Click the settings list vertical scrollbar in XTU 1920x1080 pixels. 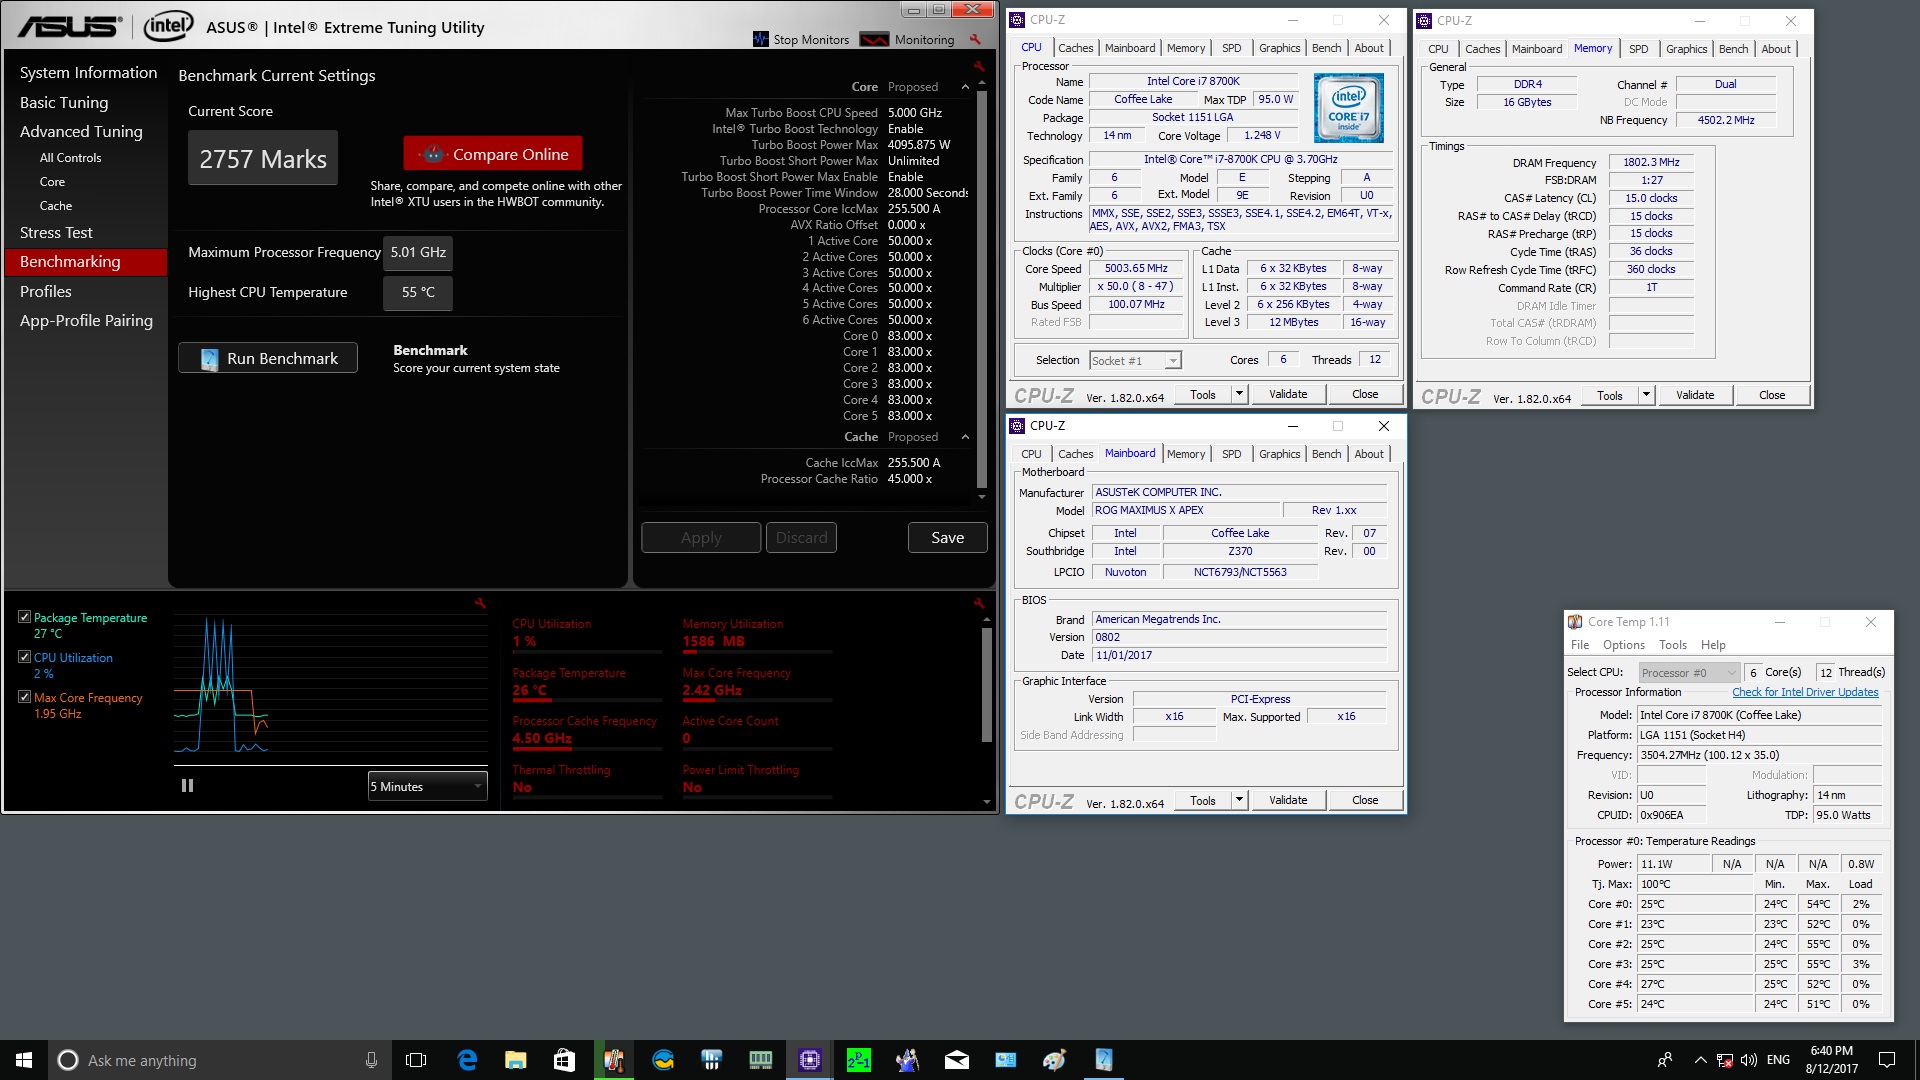[x=981, y=290]
